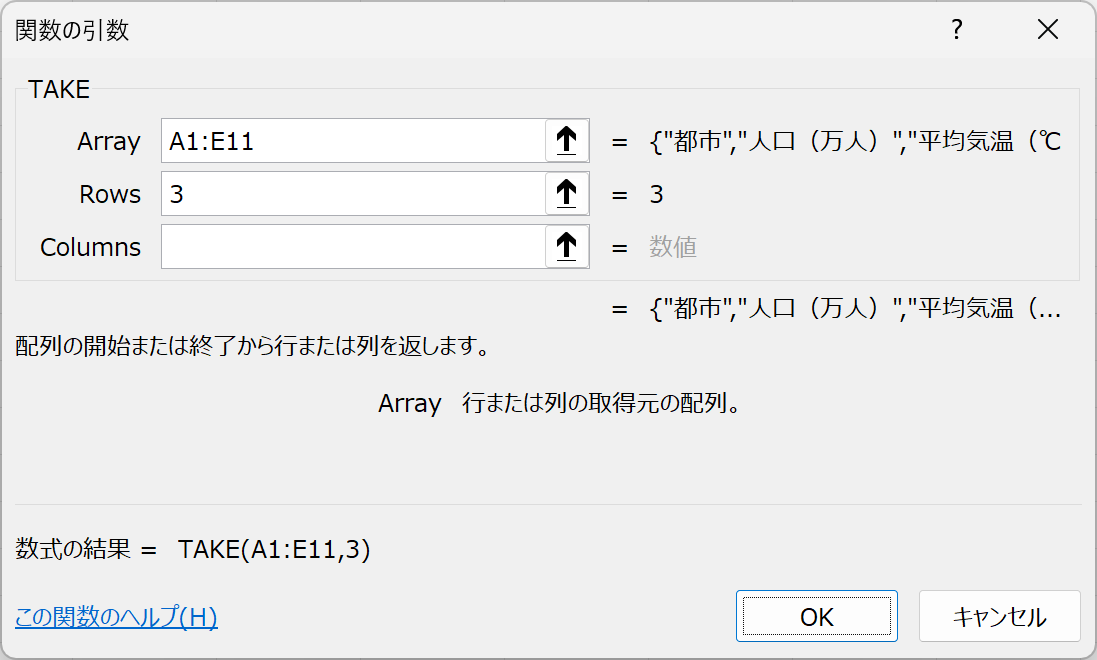Open help via the title bar question mark
The height and width of the screenshot is (660, 1097).
956,29
